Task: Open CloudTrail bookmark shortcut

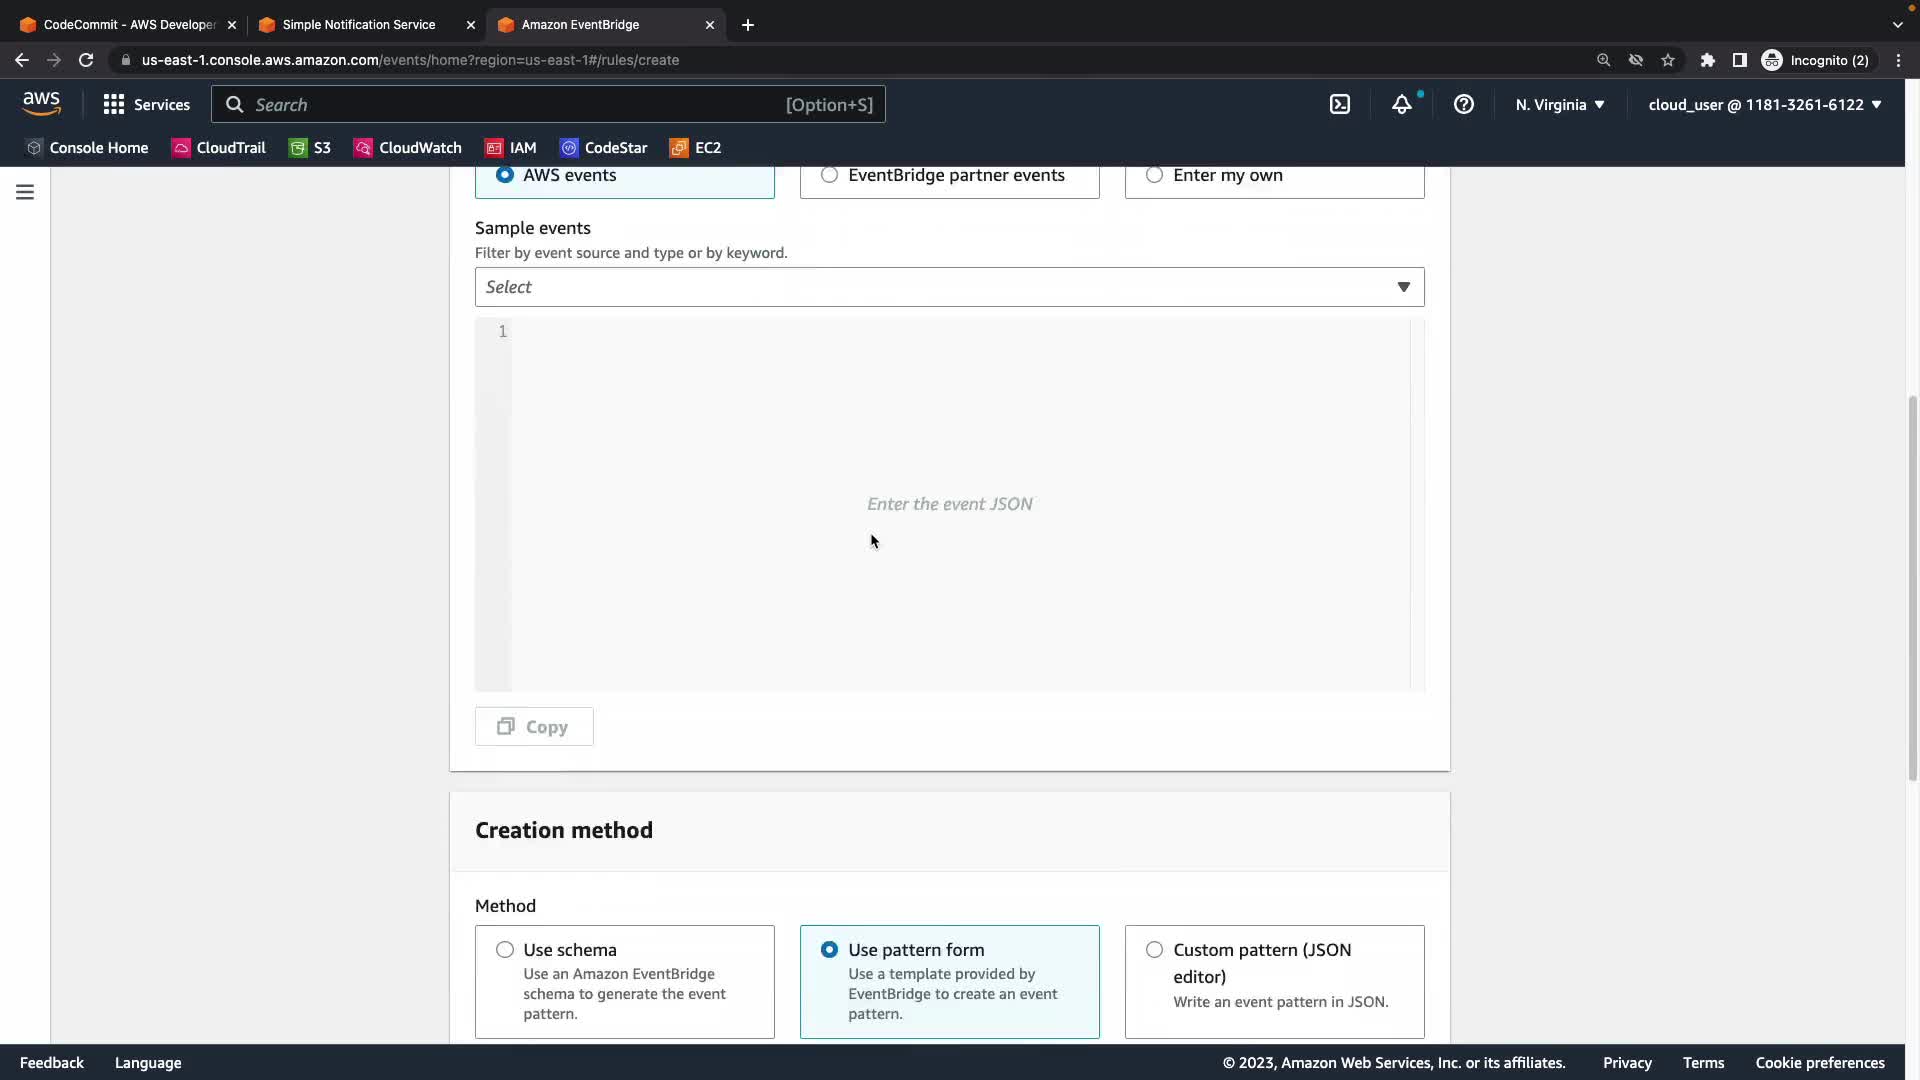Action: [219, 147]
